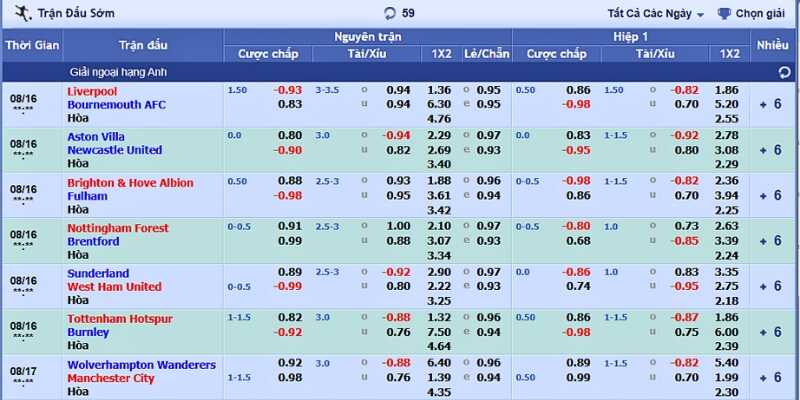Viewport: 800px width, 400px height.
Task: Select the Bournemouth AFC team name
Action: click(x=117, y=105)
